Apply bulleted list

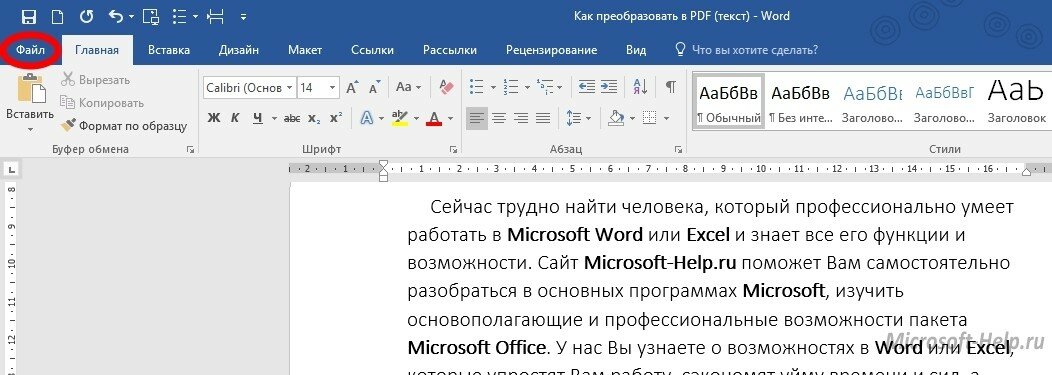click(476, 87)
